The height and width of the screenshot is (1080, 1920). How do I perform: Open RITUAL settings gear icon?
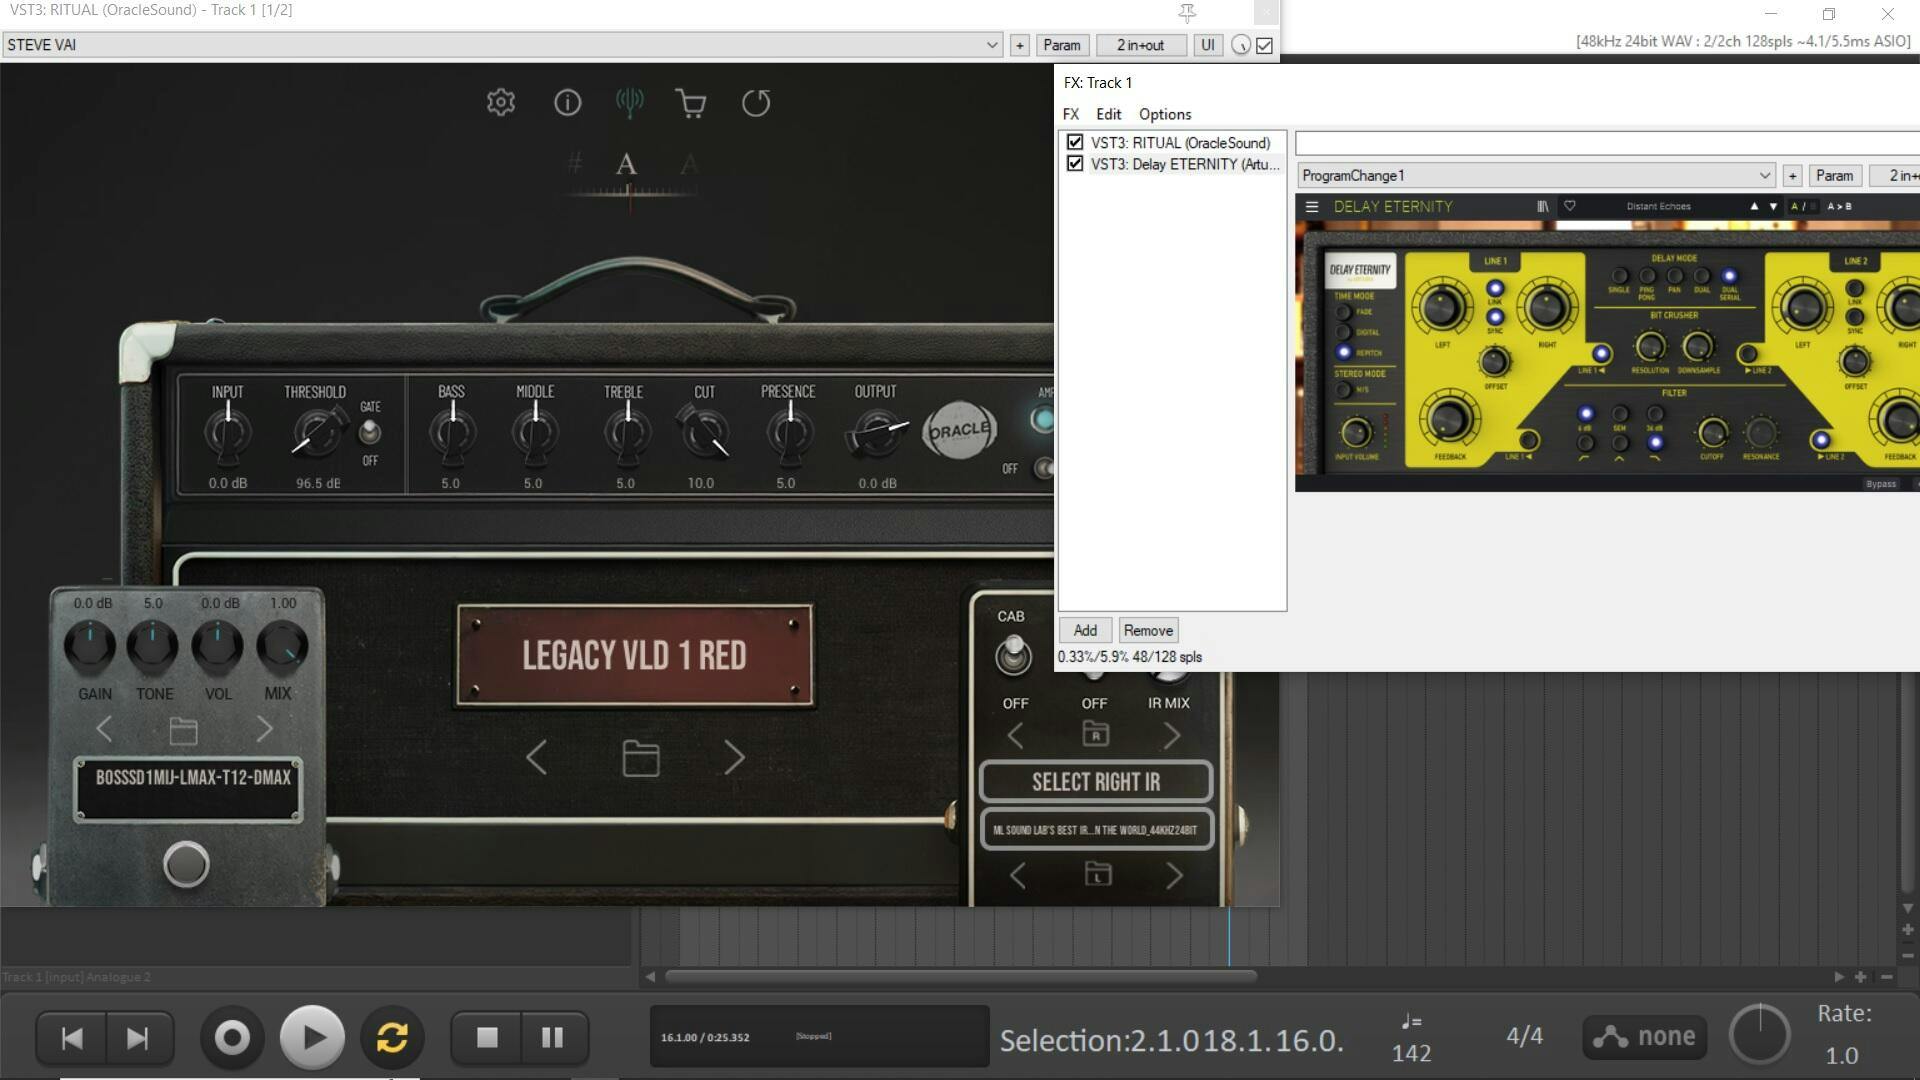[501, 102]
